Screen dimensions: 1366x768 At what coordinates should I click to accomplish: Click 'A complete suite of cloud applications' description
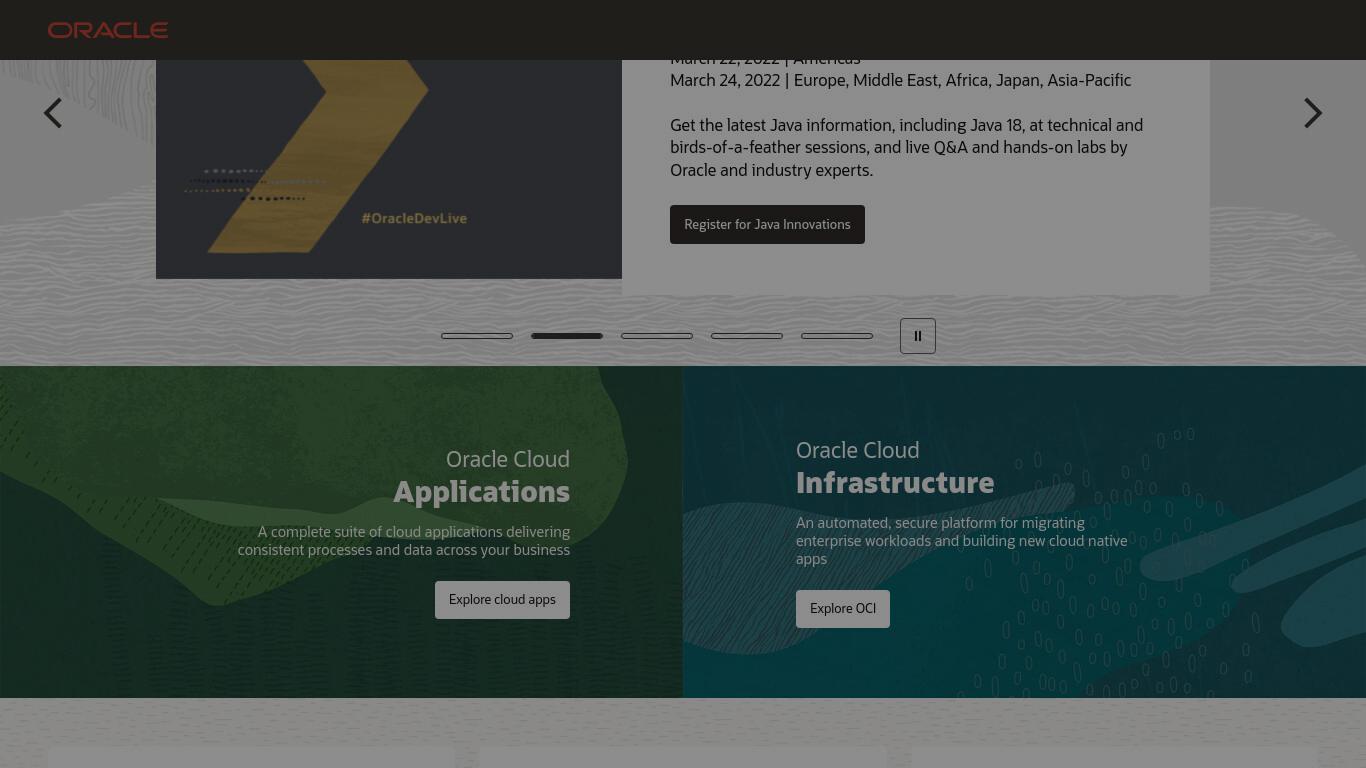(x=404, y=541)
